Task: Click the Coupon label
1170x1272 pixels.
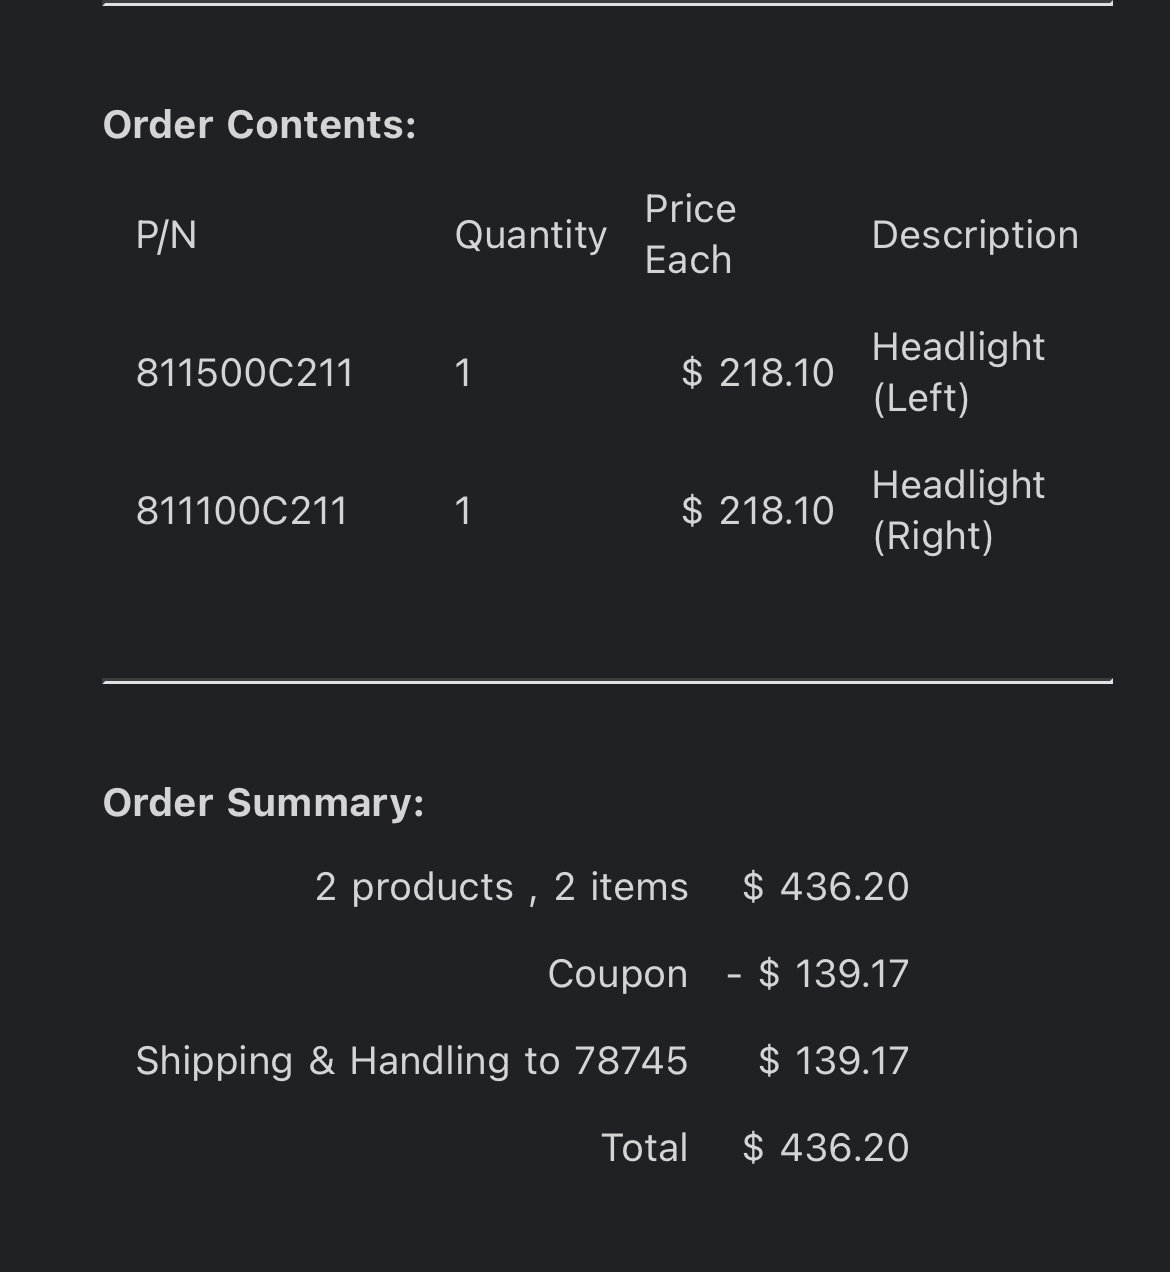Action: 618,975
